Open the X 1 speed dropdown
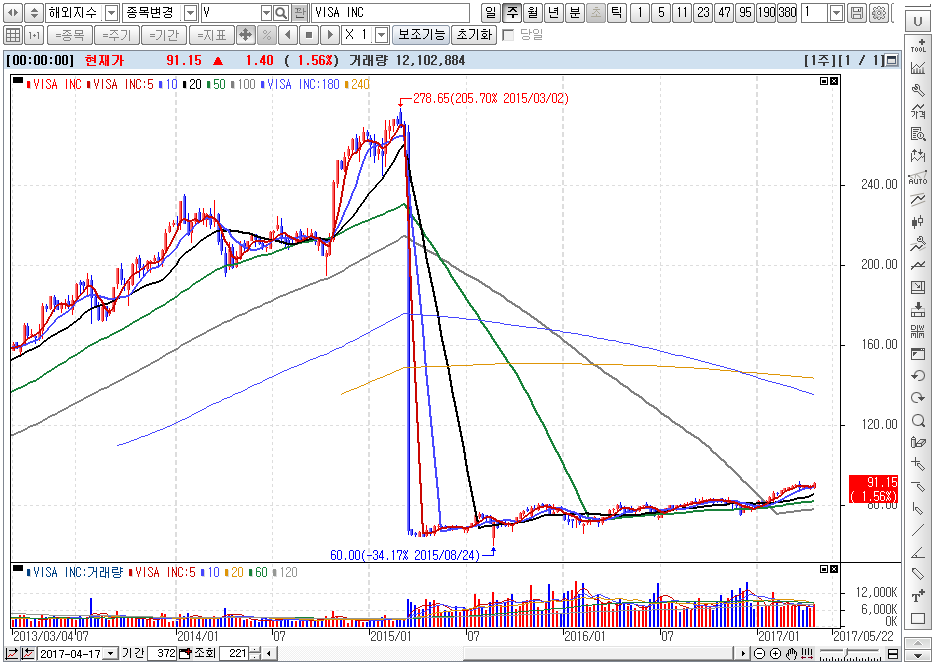The height and width of the screenshot is (663, 935). [x=382, y=35]
